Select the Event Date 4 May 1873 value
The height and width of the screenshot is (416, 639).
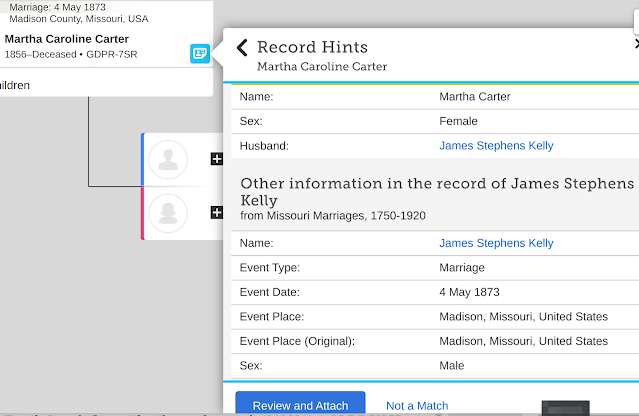(470, 292)
